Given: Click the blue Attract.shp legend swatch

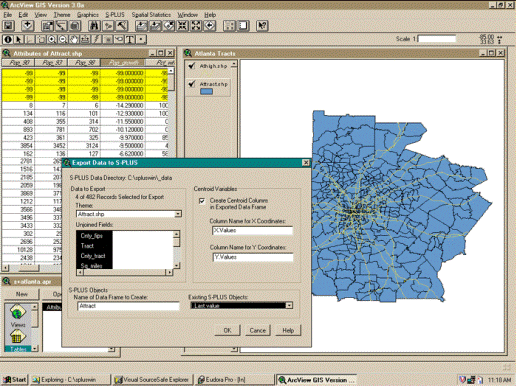Looking at the screenshot, I should [x=206, y=91].
